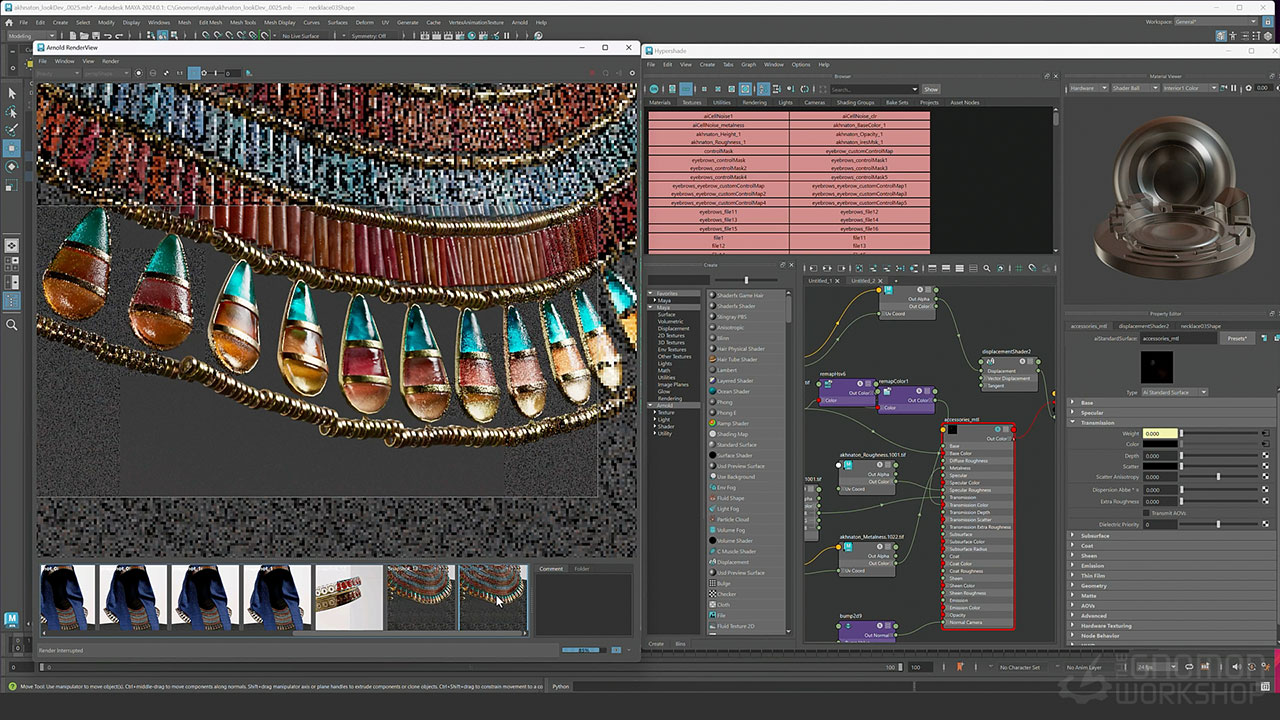The height and width of the screenshot is (720, 1280).
Task: Click the 1:1 zoom icon in RenderView
Action: [x=180, y=73]
